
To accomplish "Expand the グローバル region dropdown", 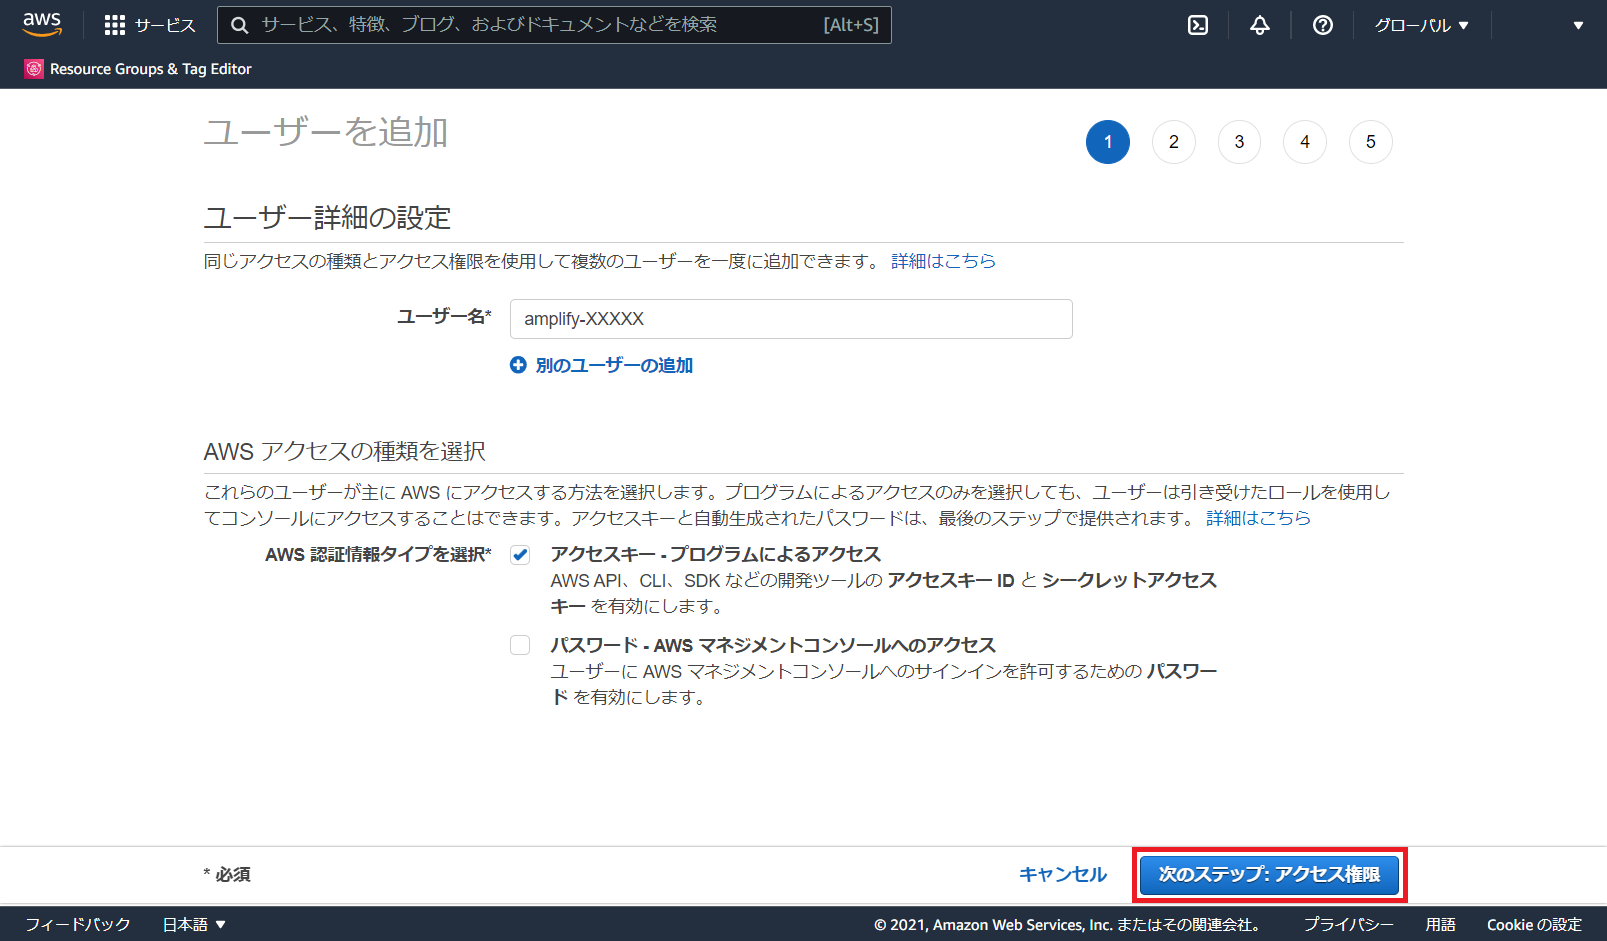I will click(x=1421, y=25).
